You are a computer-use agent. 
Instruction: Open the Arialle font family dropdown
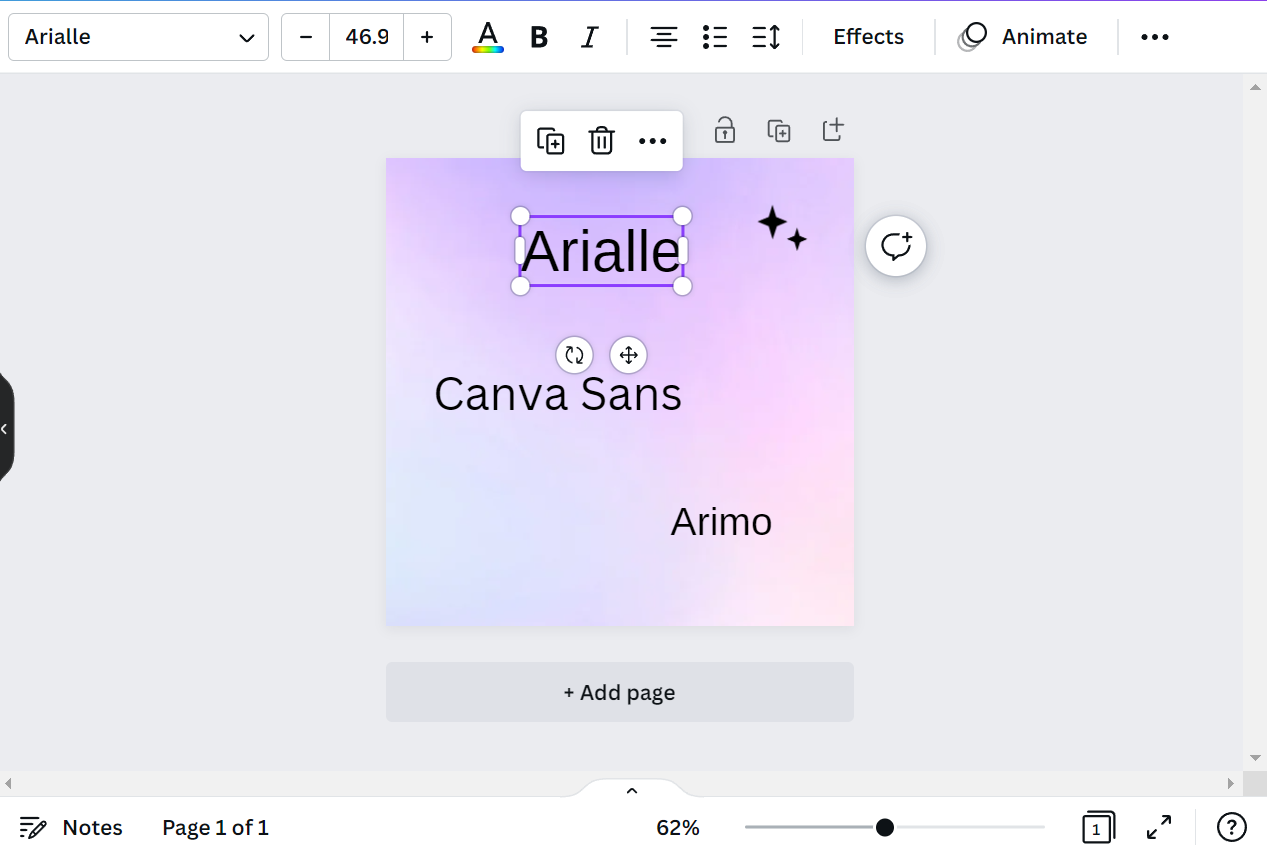pos(138,37)
